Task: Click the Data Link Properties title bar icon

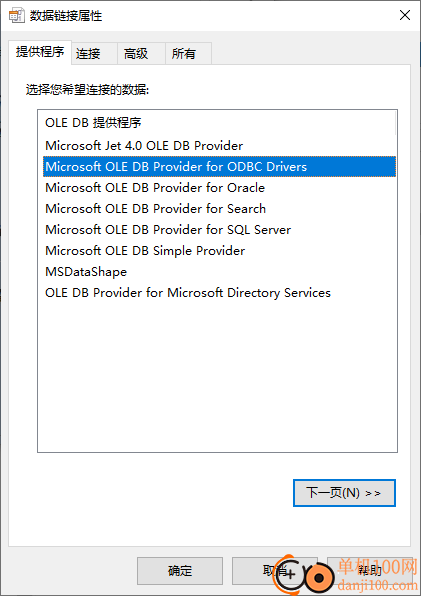Action: [17, 16]
